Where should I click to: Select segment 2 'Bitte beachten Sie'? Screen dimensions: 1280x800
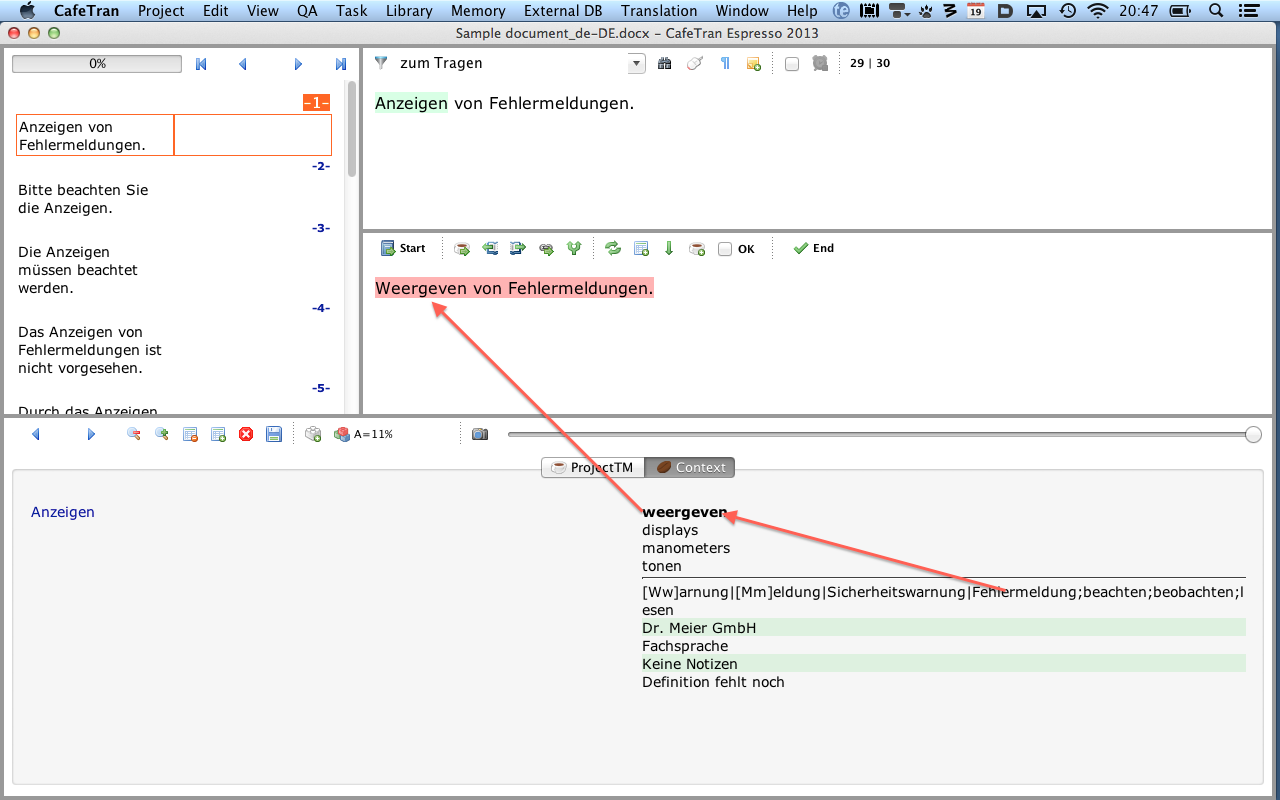point(83,199)
